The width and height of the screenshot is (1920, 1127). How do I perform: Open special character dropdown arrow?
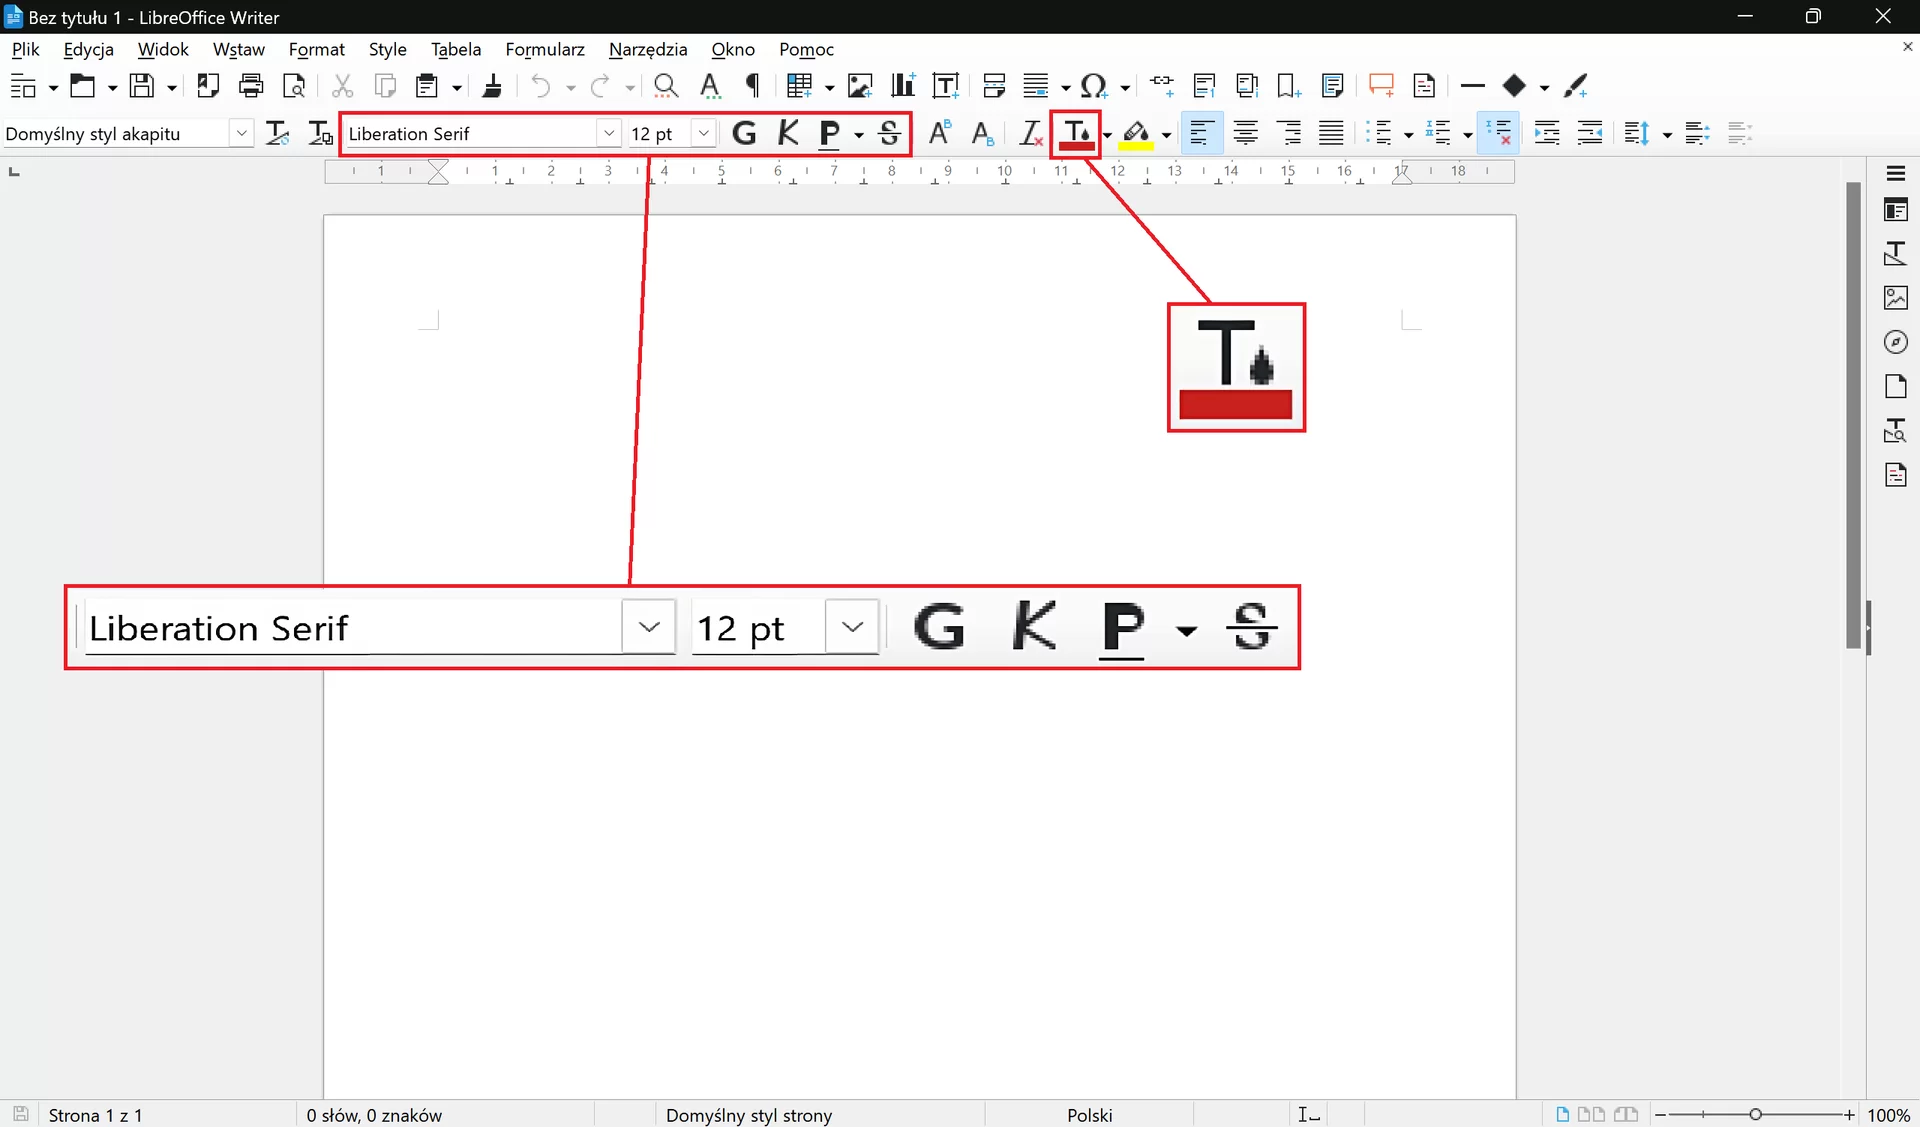click(x=1125, y=88)
